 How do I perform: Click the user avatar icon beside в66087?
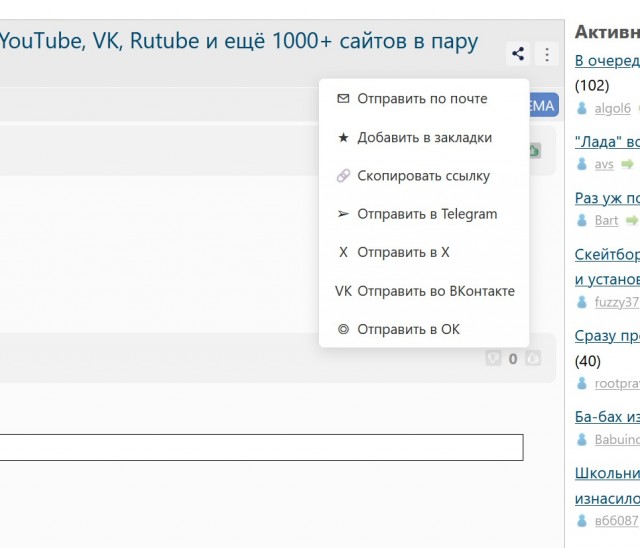coord(582,521)
